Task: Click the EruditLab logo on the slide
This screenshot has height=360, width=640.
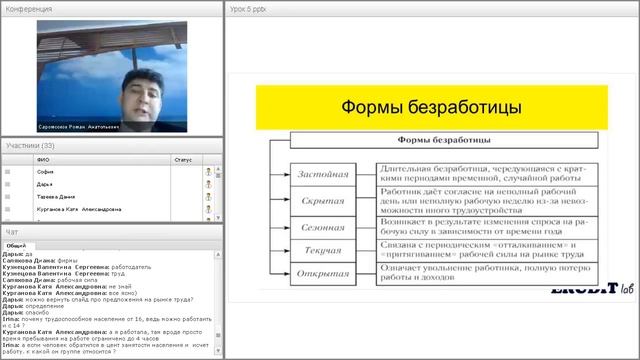Action: [x=593, y=289]
